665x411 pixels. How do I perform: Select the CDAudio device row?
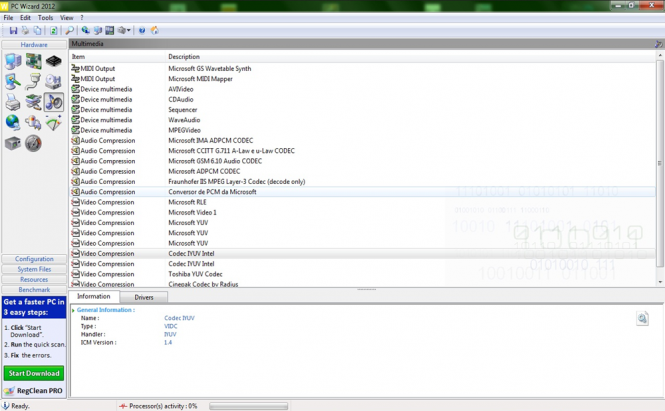click(363, 99)
